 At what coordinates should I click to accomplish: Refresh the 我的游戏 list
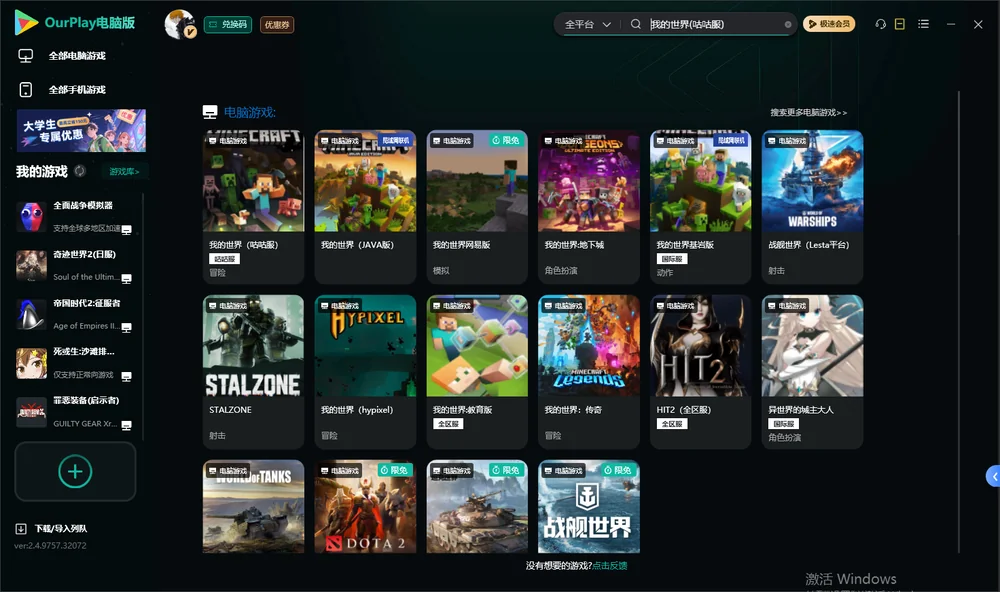point(80,171)
